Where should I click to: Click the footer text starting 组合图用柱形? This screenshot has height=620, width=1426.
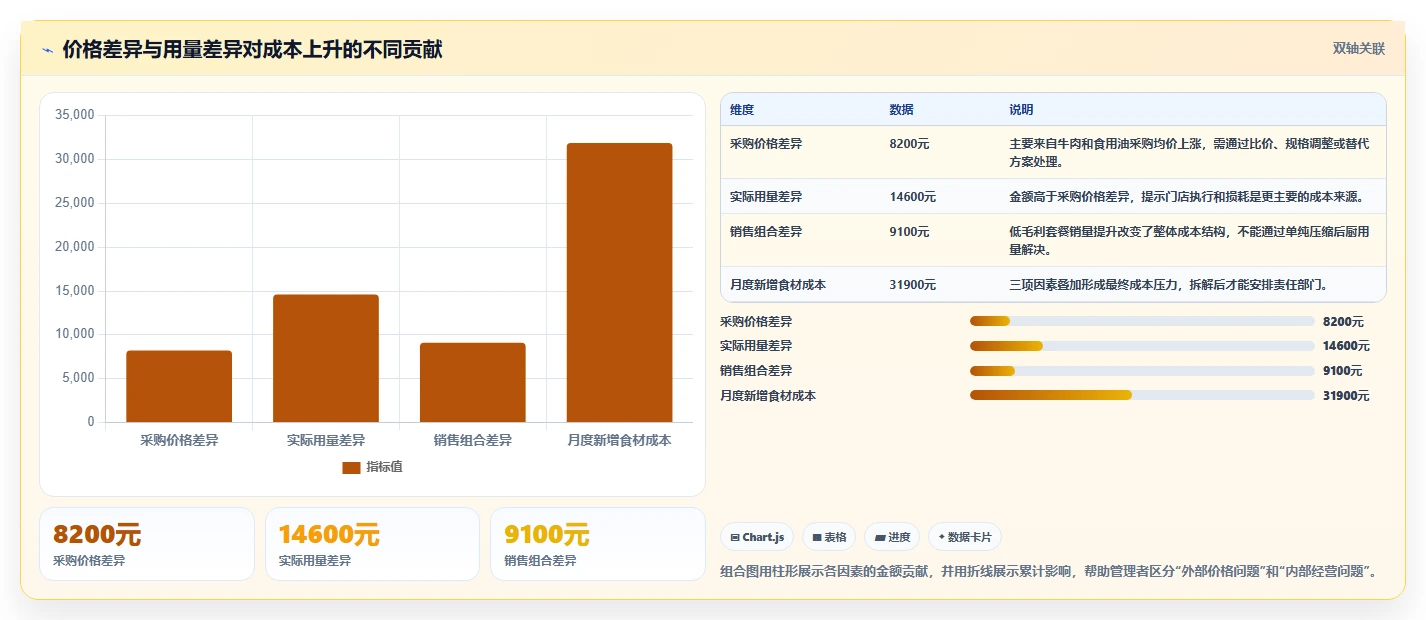tap(1052, 572)
